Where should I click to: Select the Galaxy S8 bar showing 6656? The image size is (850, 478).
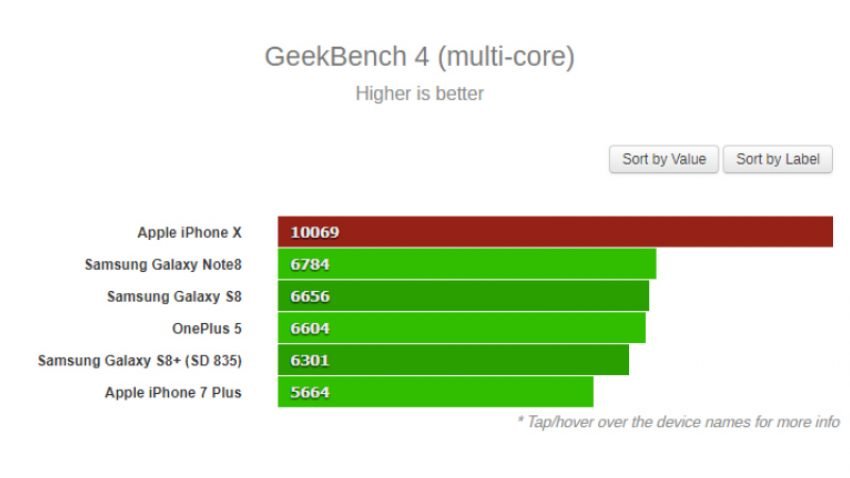tap(463, 296)
